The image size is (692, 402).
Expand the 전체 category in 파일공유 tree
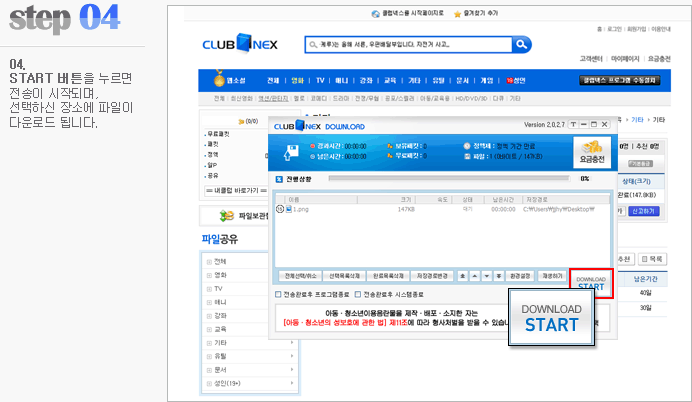click(209, 262)
